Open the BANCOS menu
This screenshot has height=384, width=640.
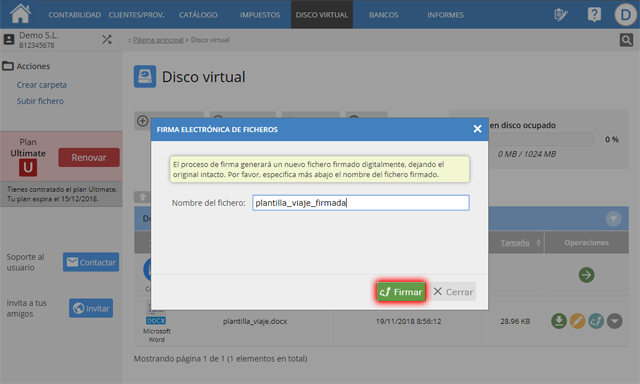[383, 15]
